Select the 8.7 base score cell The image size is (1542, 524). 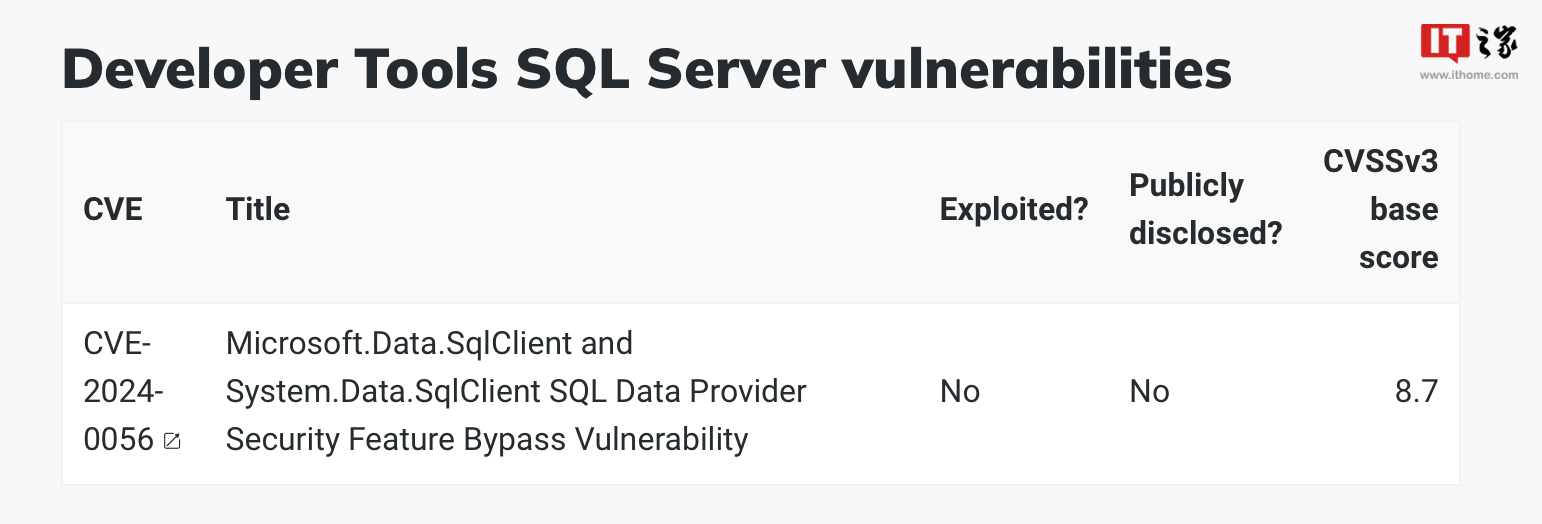point(1417,391)
